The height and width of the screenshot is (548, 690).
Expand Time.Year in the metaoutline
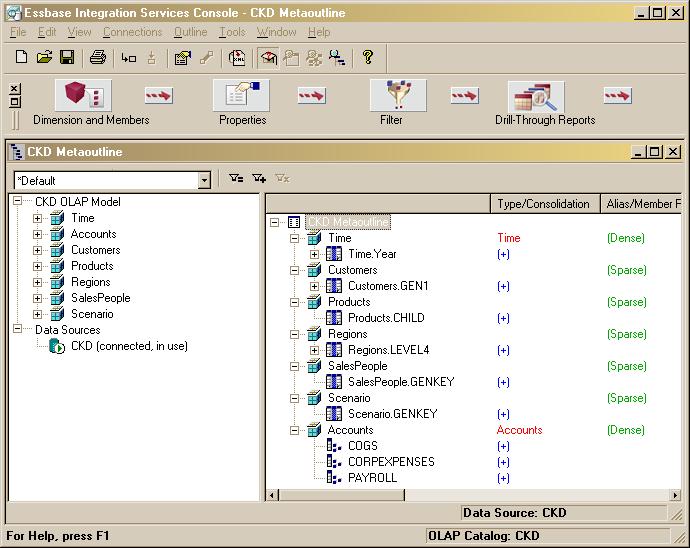pyautogui.click(x=314, y=254)
